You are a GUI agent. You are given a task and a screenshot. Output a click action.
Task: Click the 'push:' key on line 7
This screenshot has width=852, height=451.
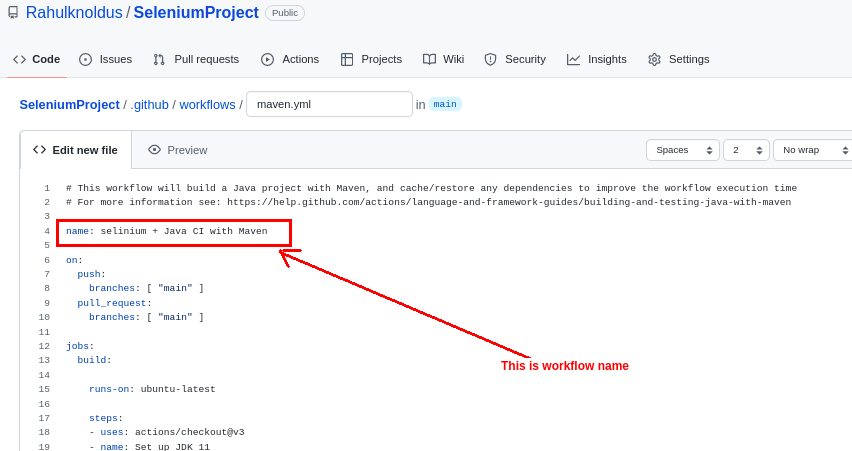91,274
